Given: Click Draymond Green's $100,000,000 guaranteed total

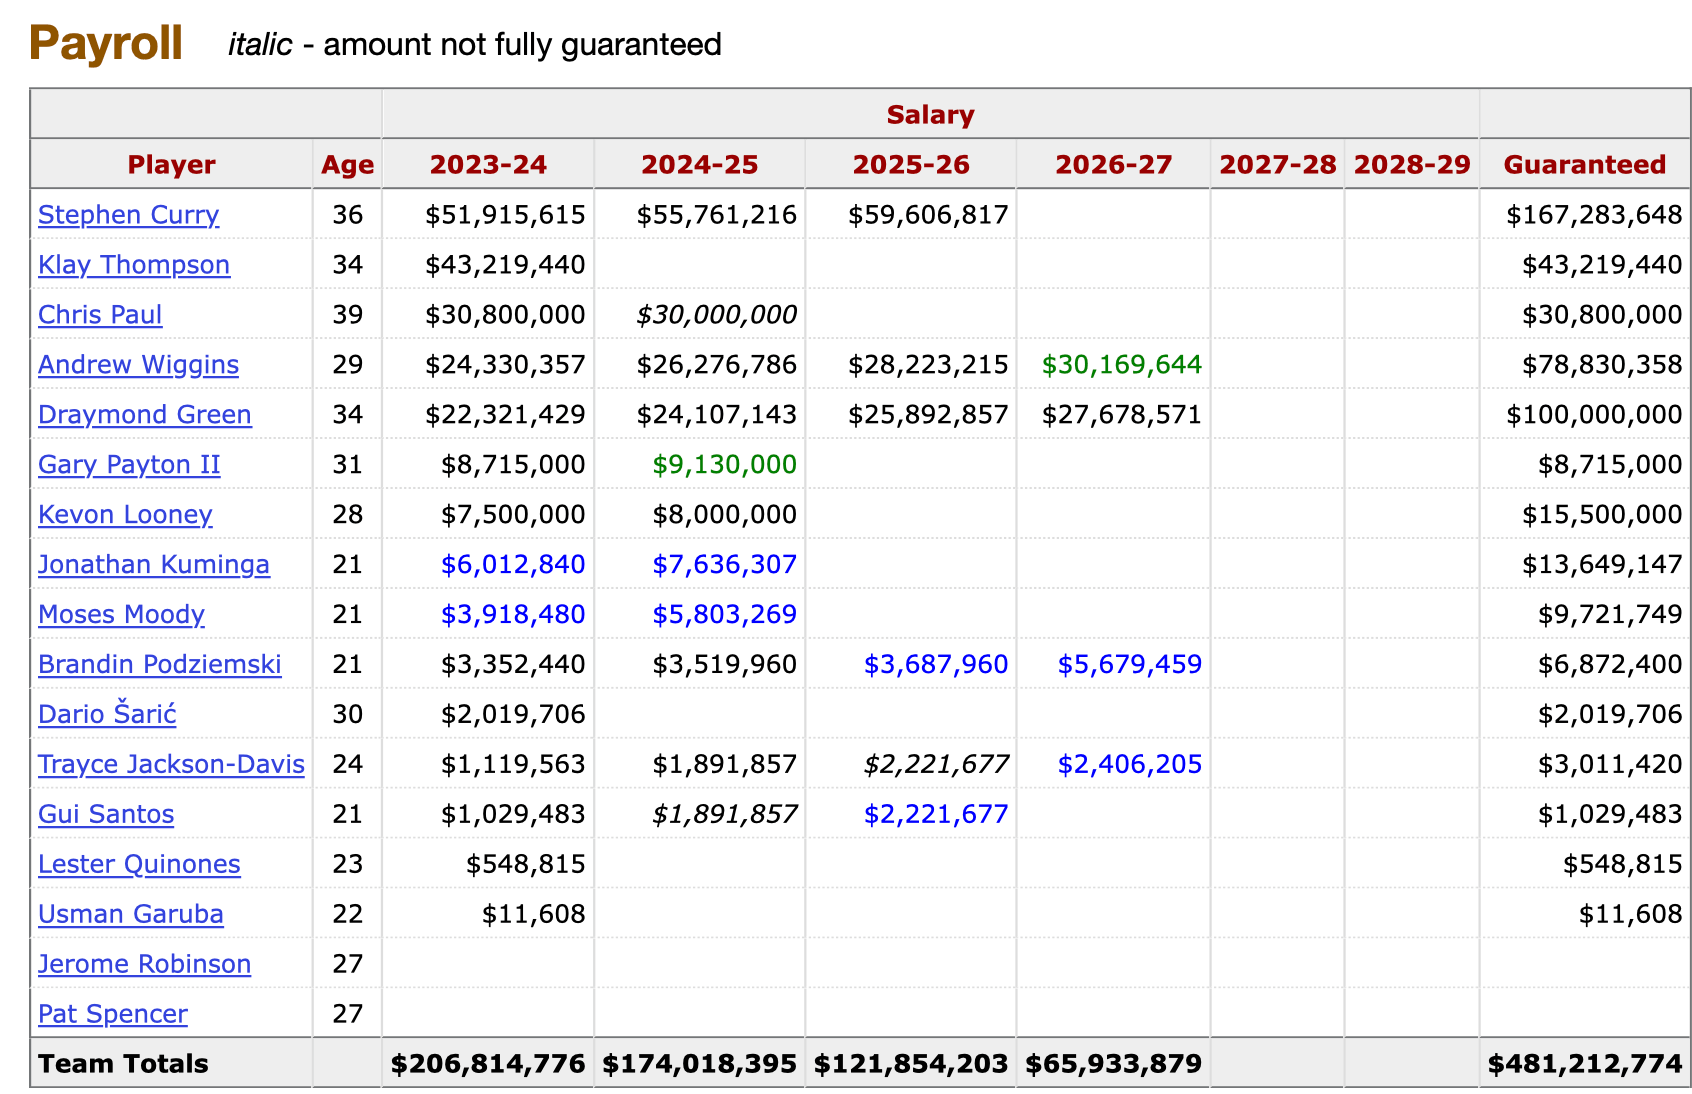Looking at the screenshot, I should pyautogui.click(x=1594, y=415).
